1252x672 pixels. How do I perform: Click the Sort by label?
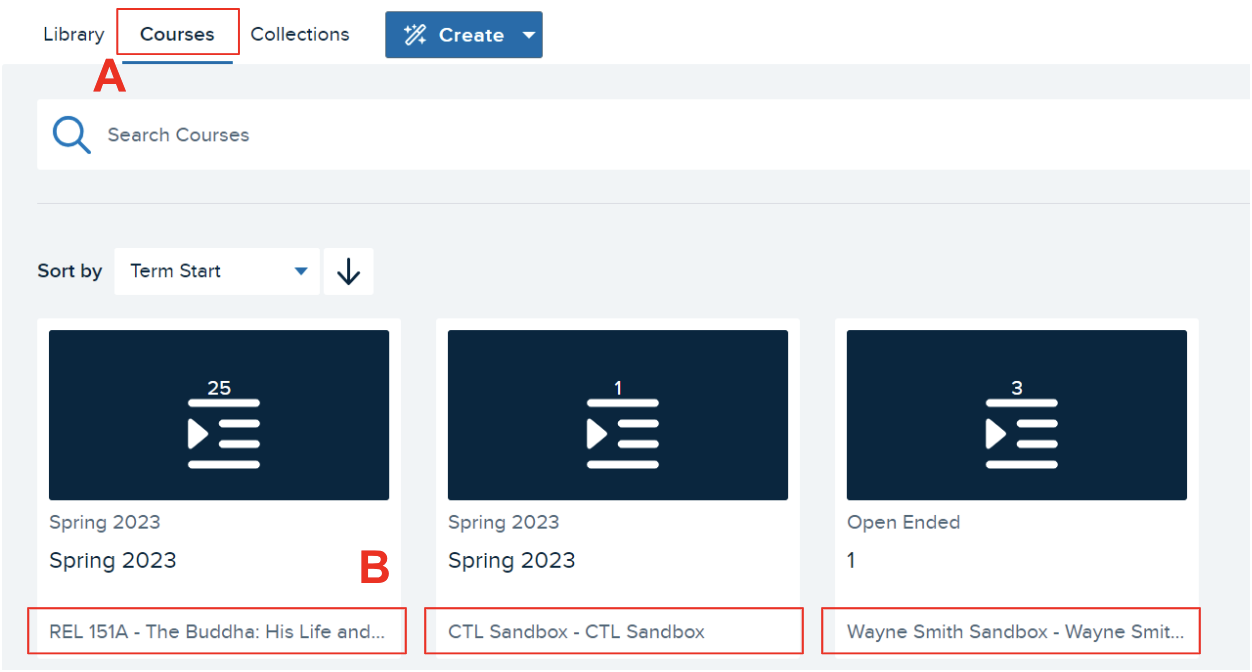[x=70, y=271]
